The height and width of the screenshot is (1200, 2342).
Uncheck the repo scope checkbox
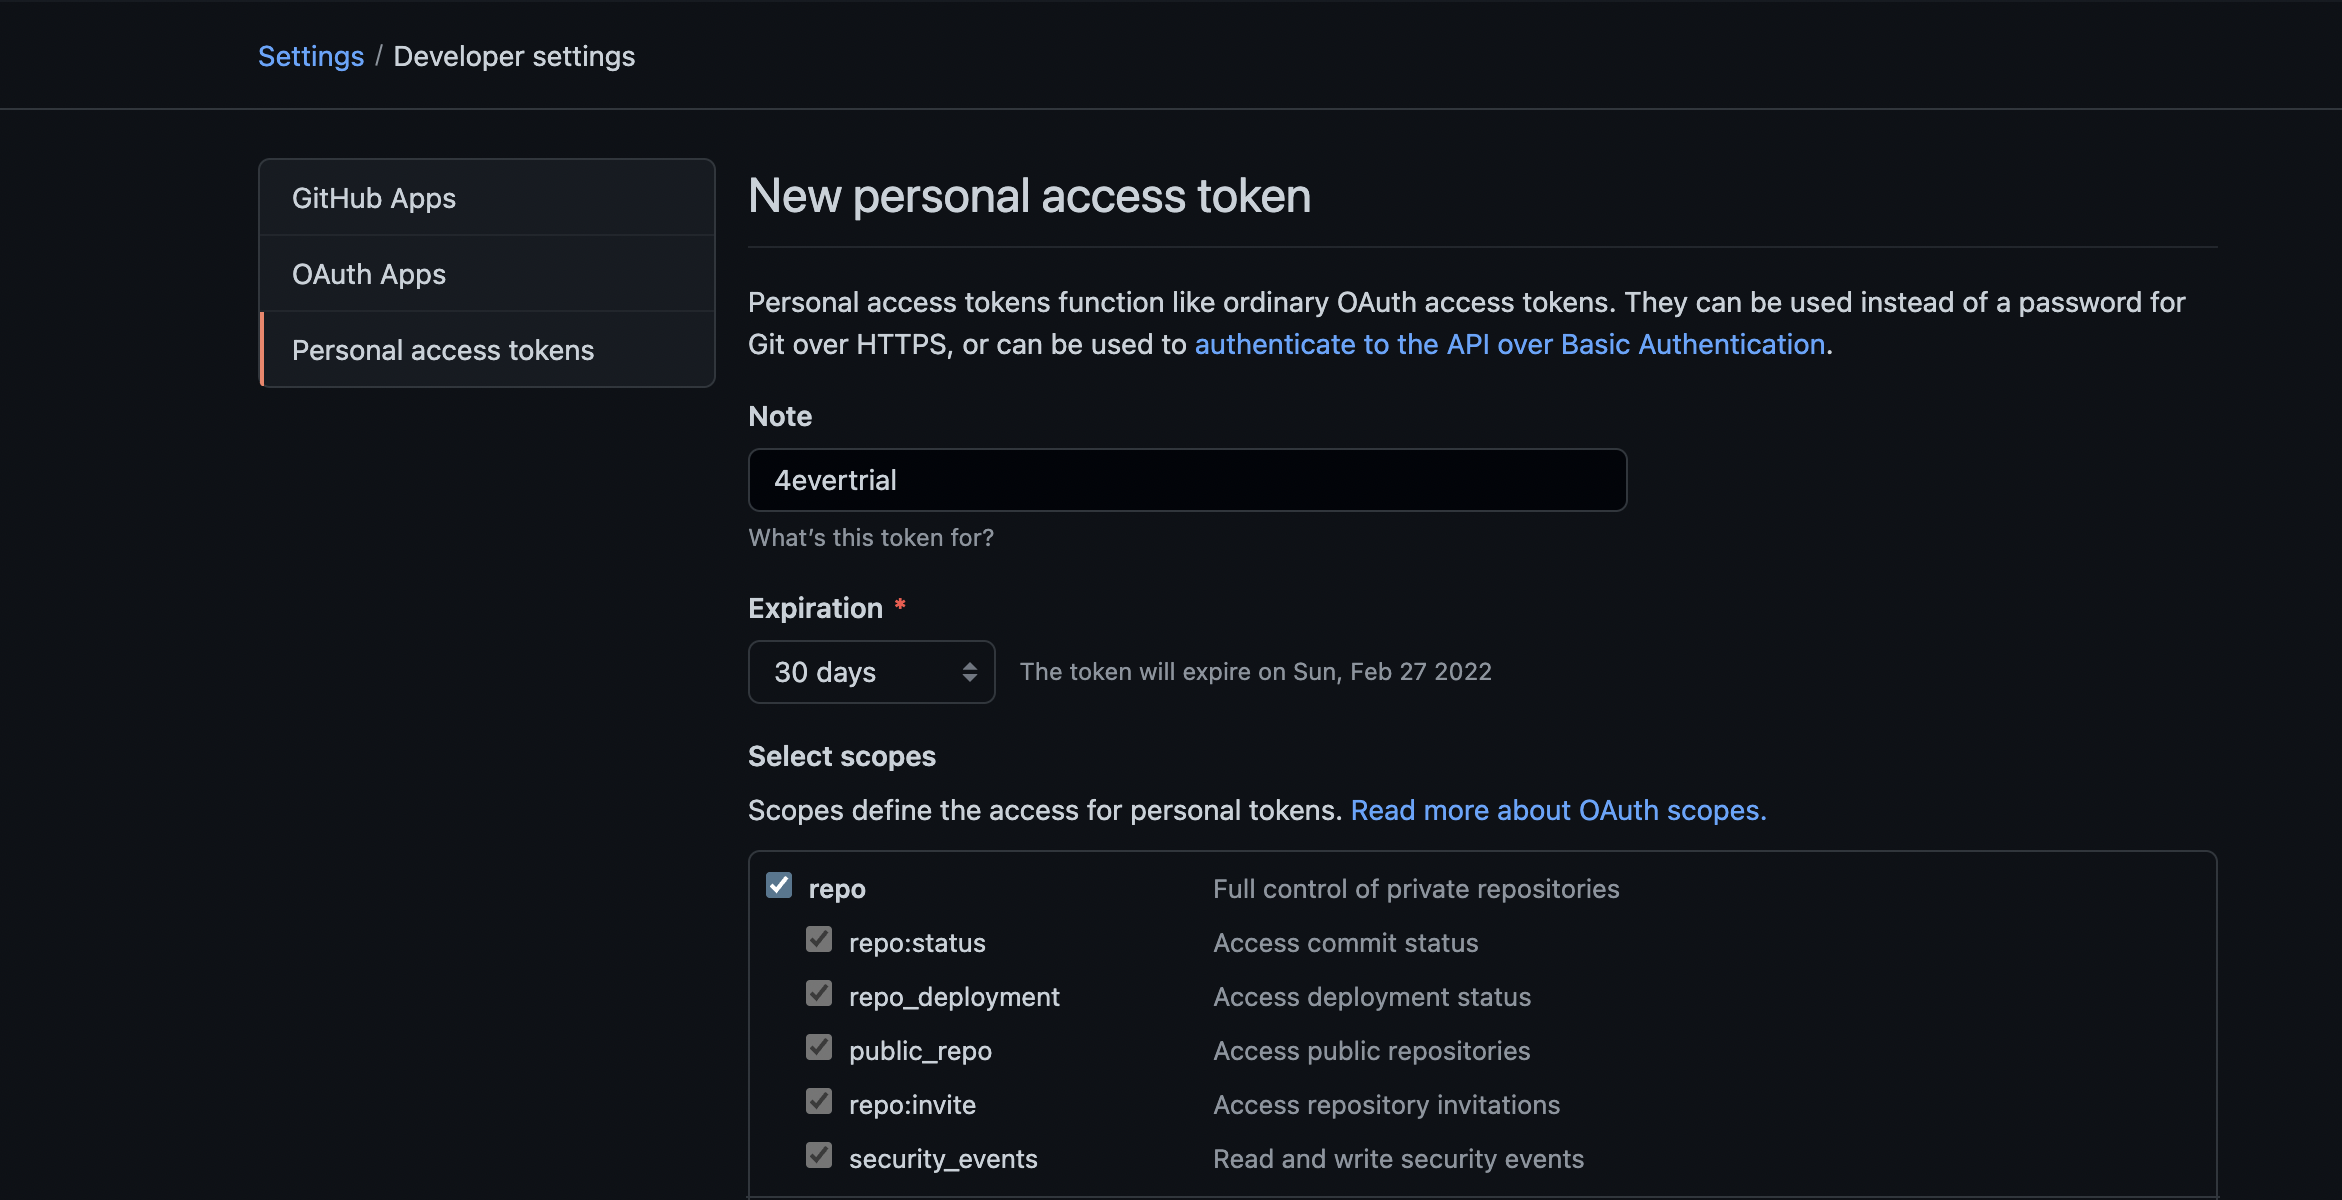coord(779,886)
